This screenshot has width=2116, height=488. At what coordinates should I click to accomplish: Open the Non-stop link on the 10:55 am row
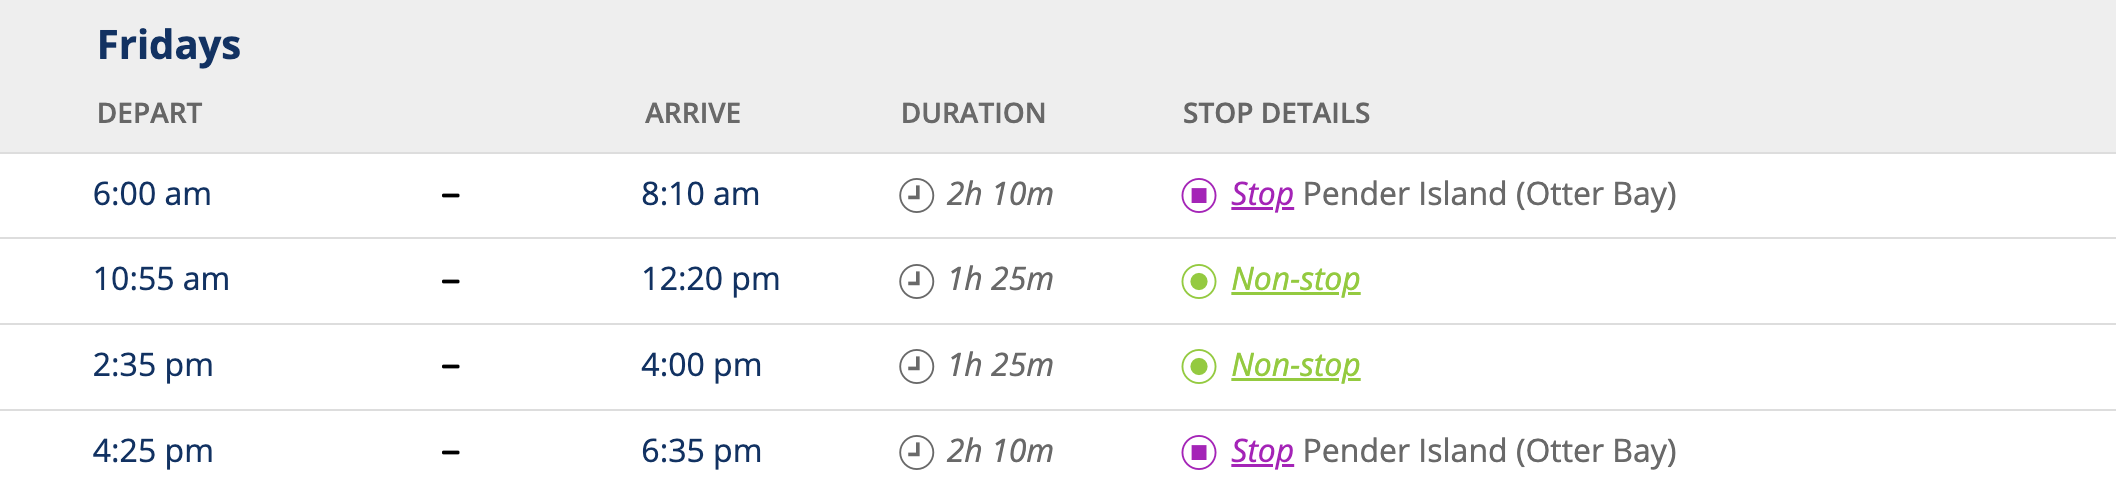click(x=1296, y=279)
